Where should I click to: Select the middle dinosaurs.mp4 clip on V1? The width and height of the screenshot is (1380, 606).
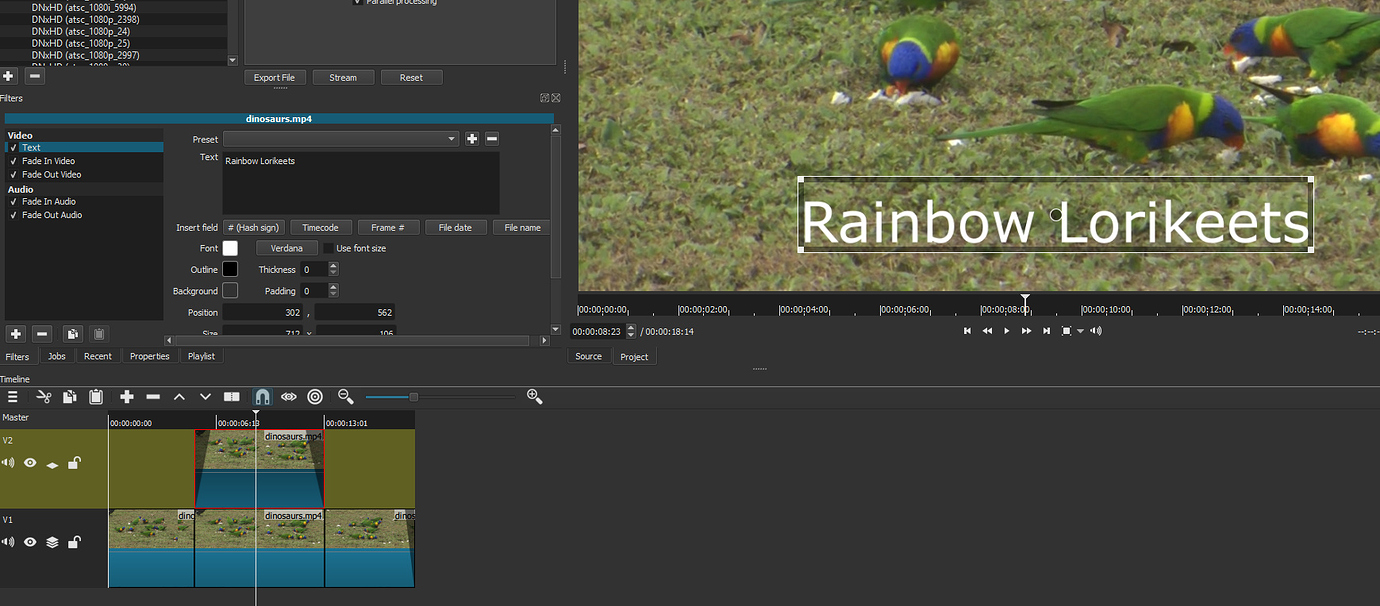pos(259,548)
